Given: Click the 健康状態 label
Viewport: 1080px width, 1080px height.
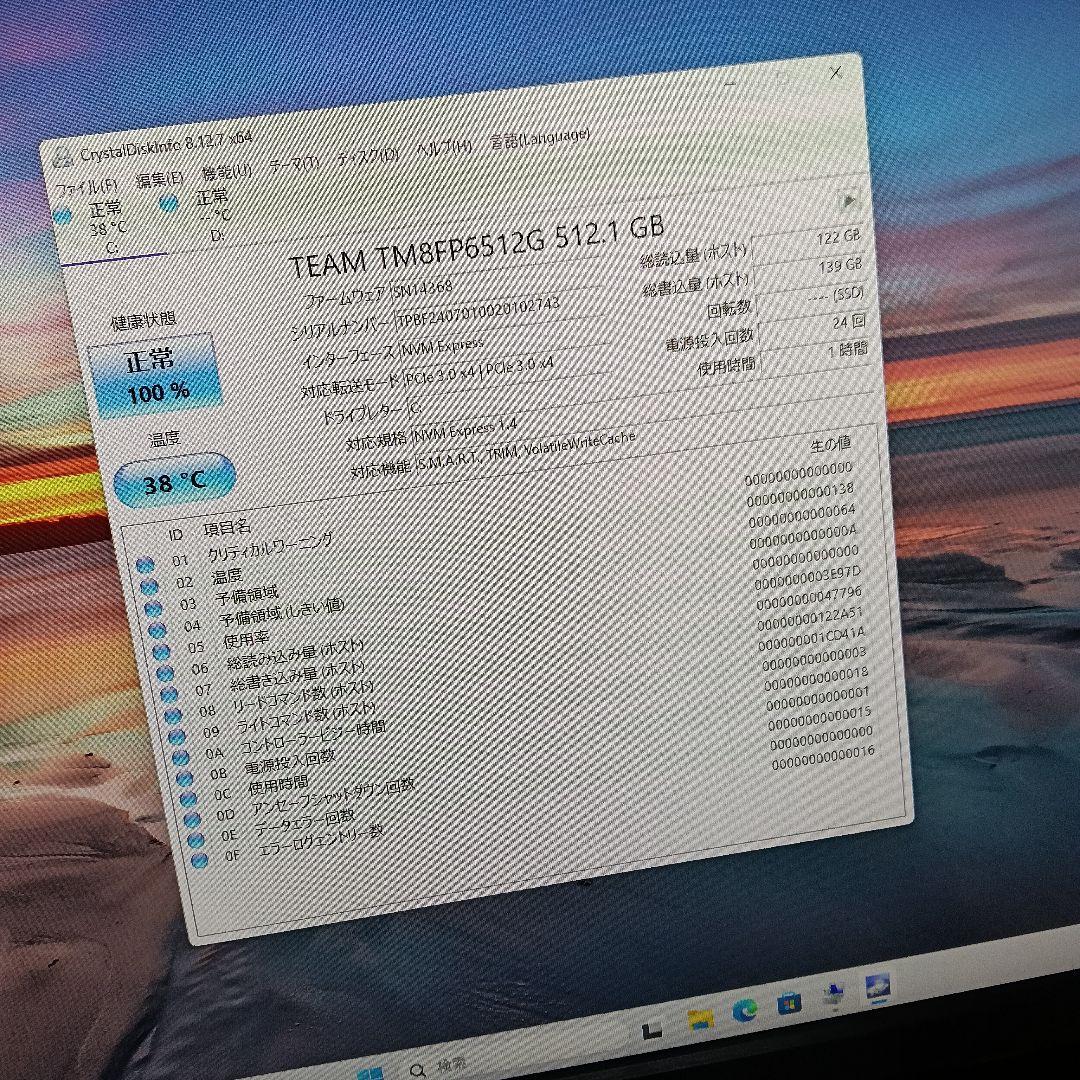Looking at the screenshot, I should pyautogui.click(x=143, y=320).
